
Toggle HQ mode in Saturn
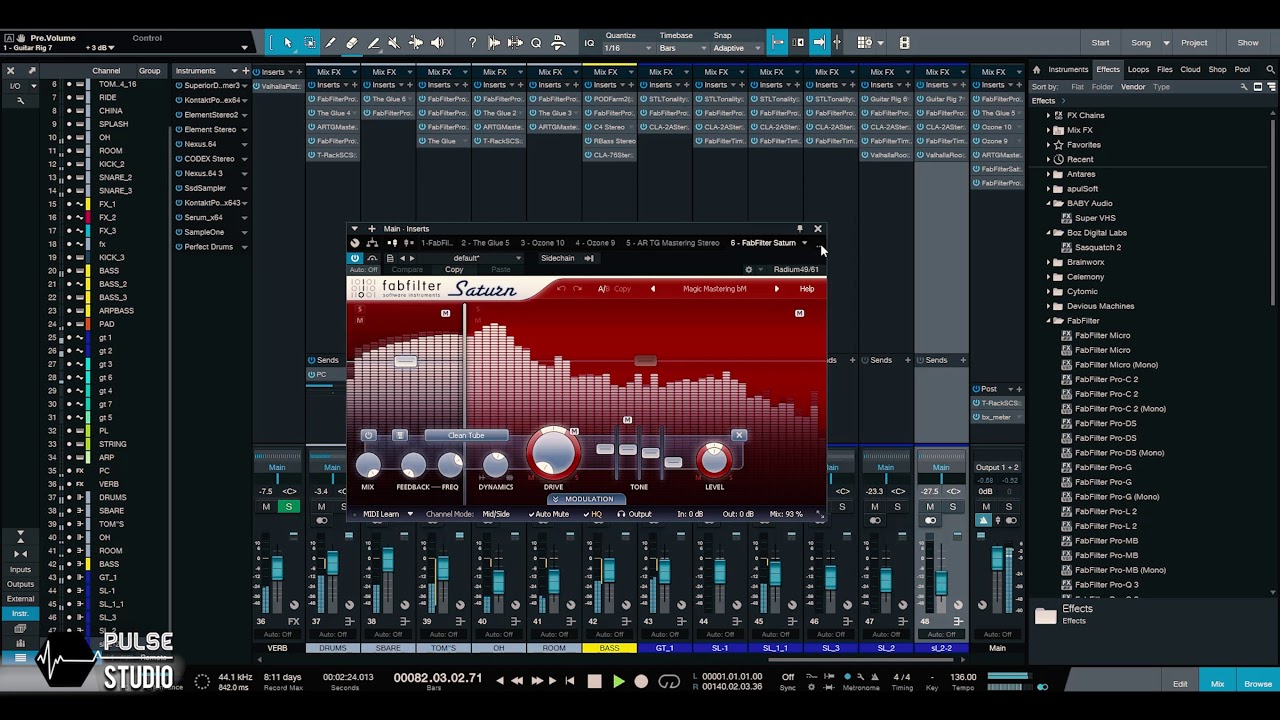point(593,514)
